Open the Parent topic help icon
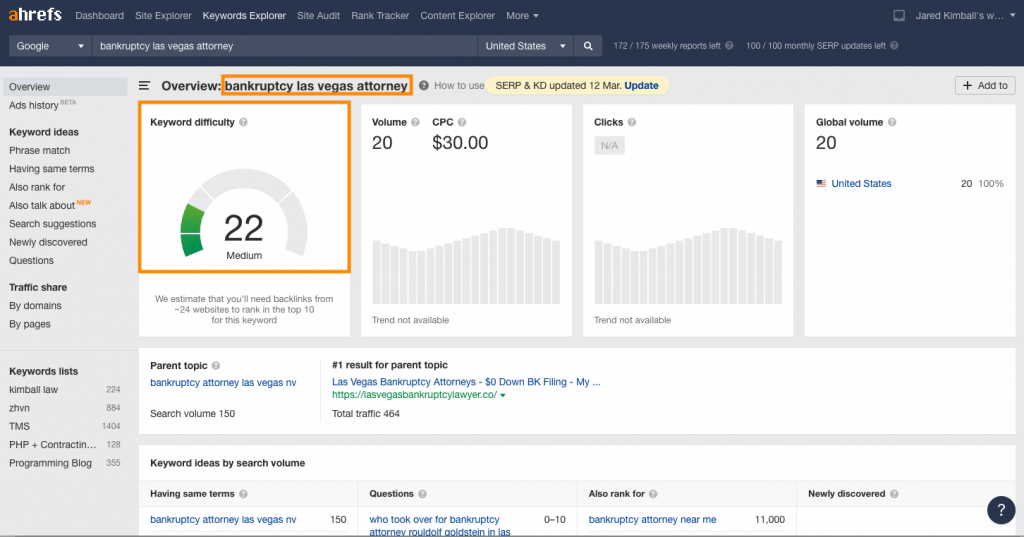Viewport: 1024px width, 537px height. 216,366
